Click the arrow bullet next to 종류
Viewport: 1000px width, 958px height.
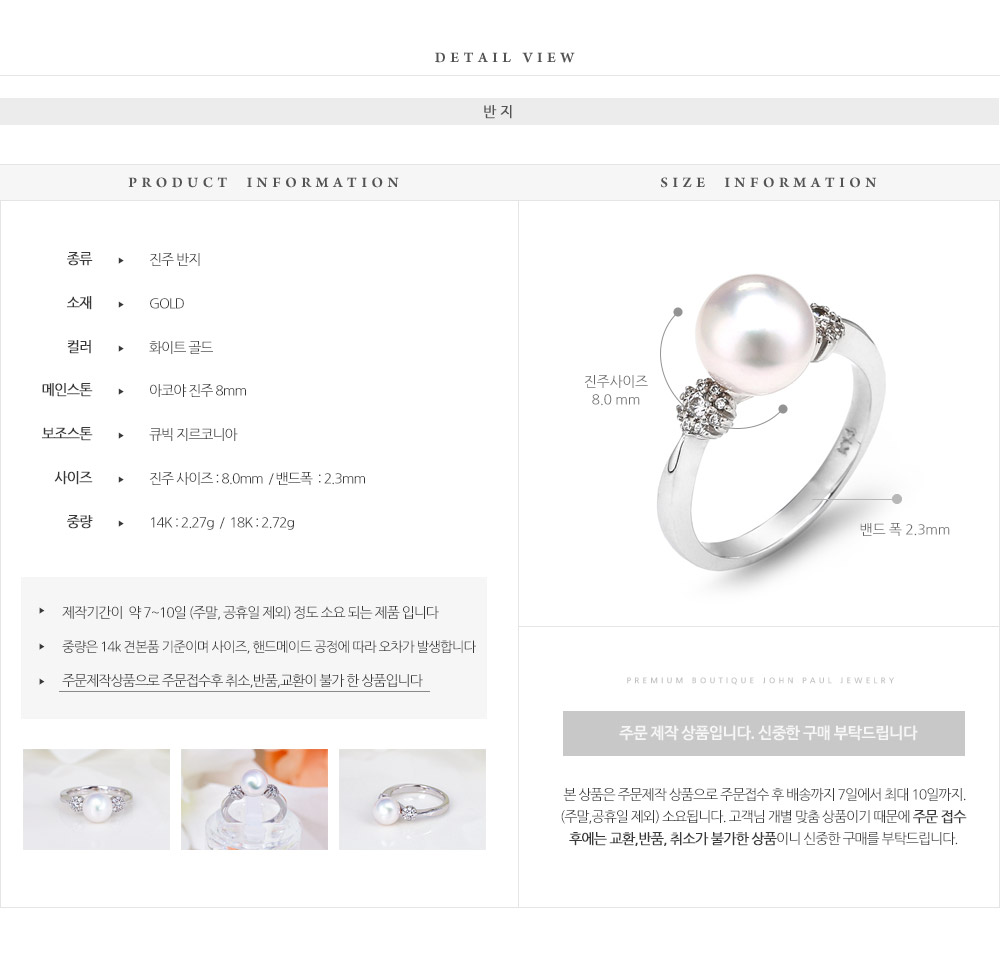tap(121, 260)
